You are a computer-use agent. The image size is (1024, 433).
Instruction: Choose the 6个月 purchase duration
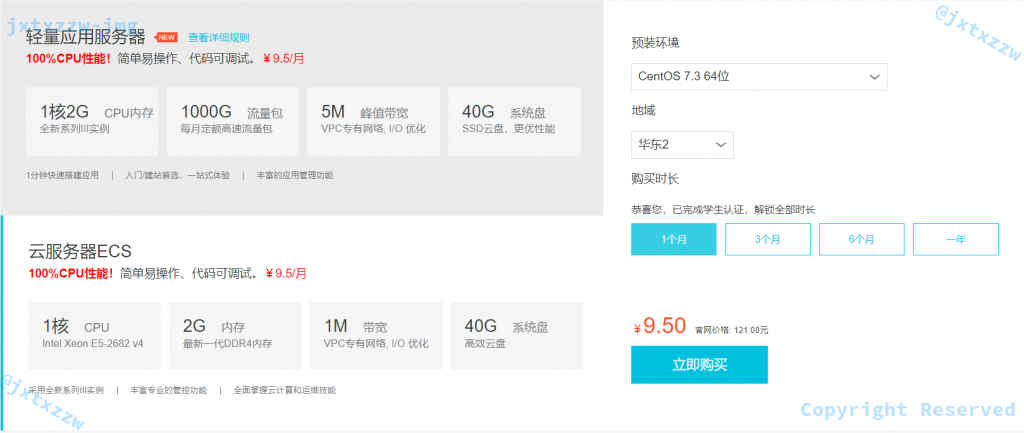coord(861,239)
